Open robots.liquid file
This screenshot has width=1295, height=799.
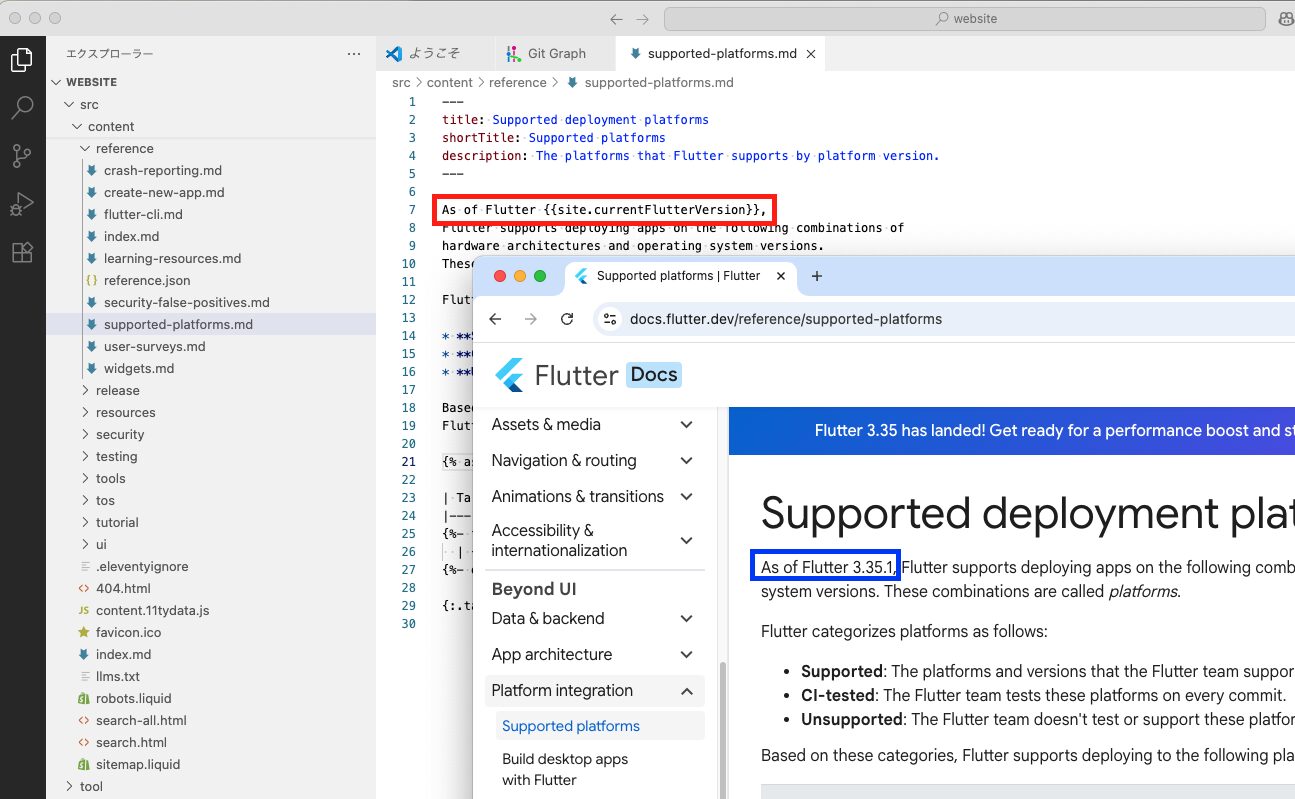point(210,698)
